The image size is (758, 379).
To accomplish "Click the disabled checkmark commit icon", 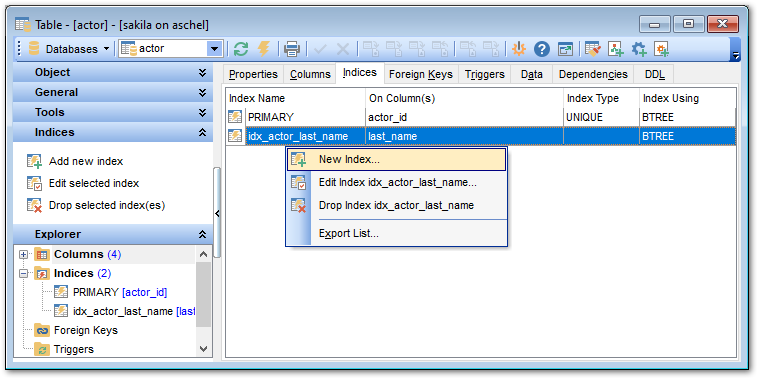I will click(320, 49).
